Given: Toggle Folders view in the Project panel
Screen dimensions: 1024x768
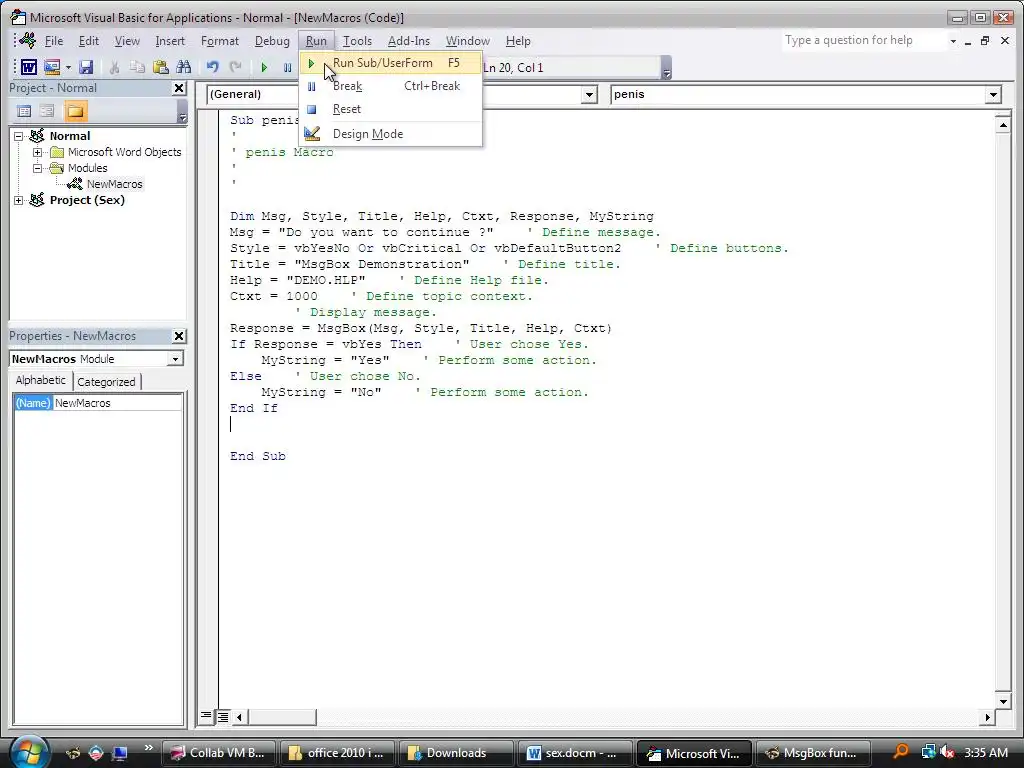Looking at the screenshot, I should click(x=75, y=111).
